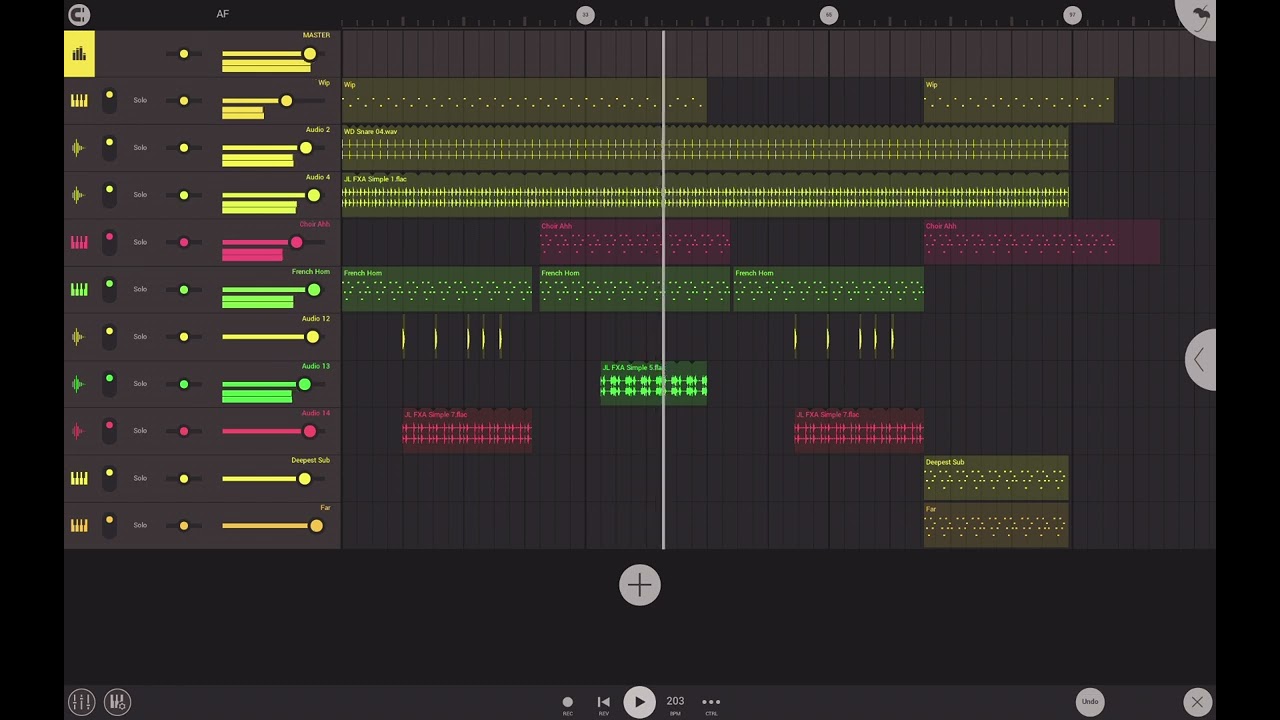The image size is (1280, 720).
Task: Open the Wip track piano instrument icon
Action: (x=79, y=101)
